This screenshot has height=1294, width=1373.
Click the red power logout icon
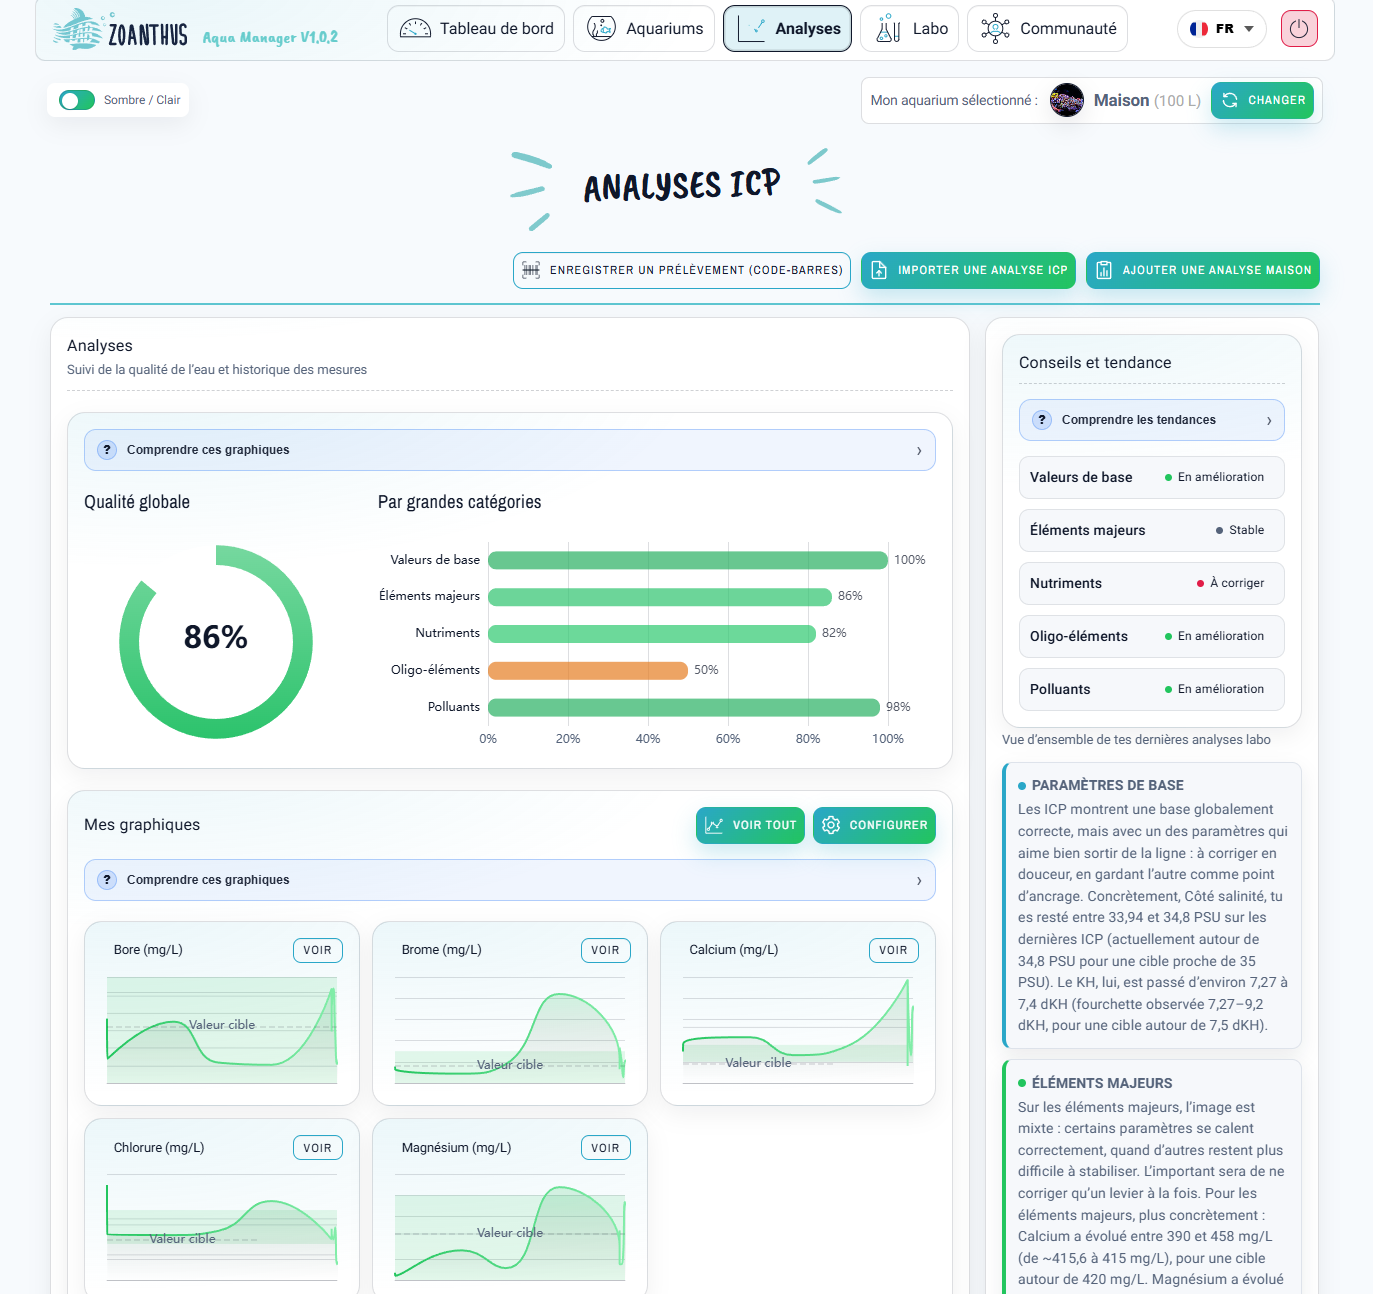1299,29
